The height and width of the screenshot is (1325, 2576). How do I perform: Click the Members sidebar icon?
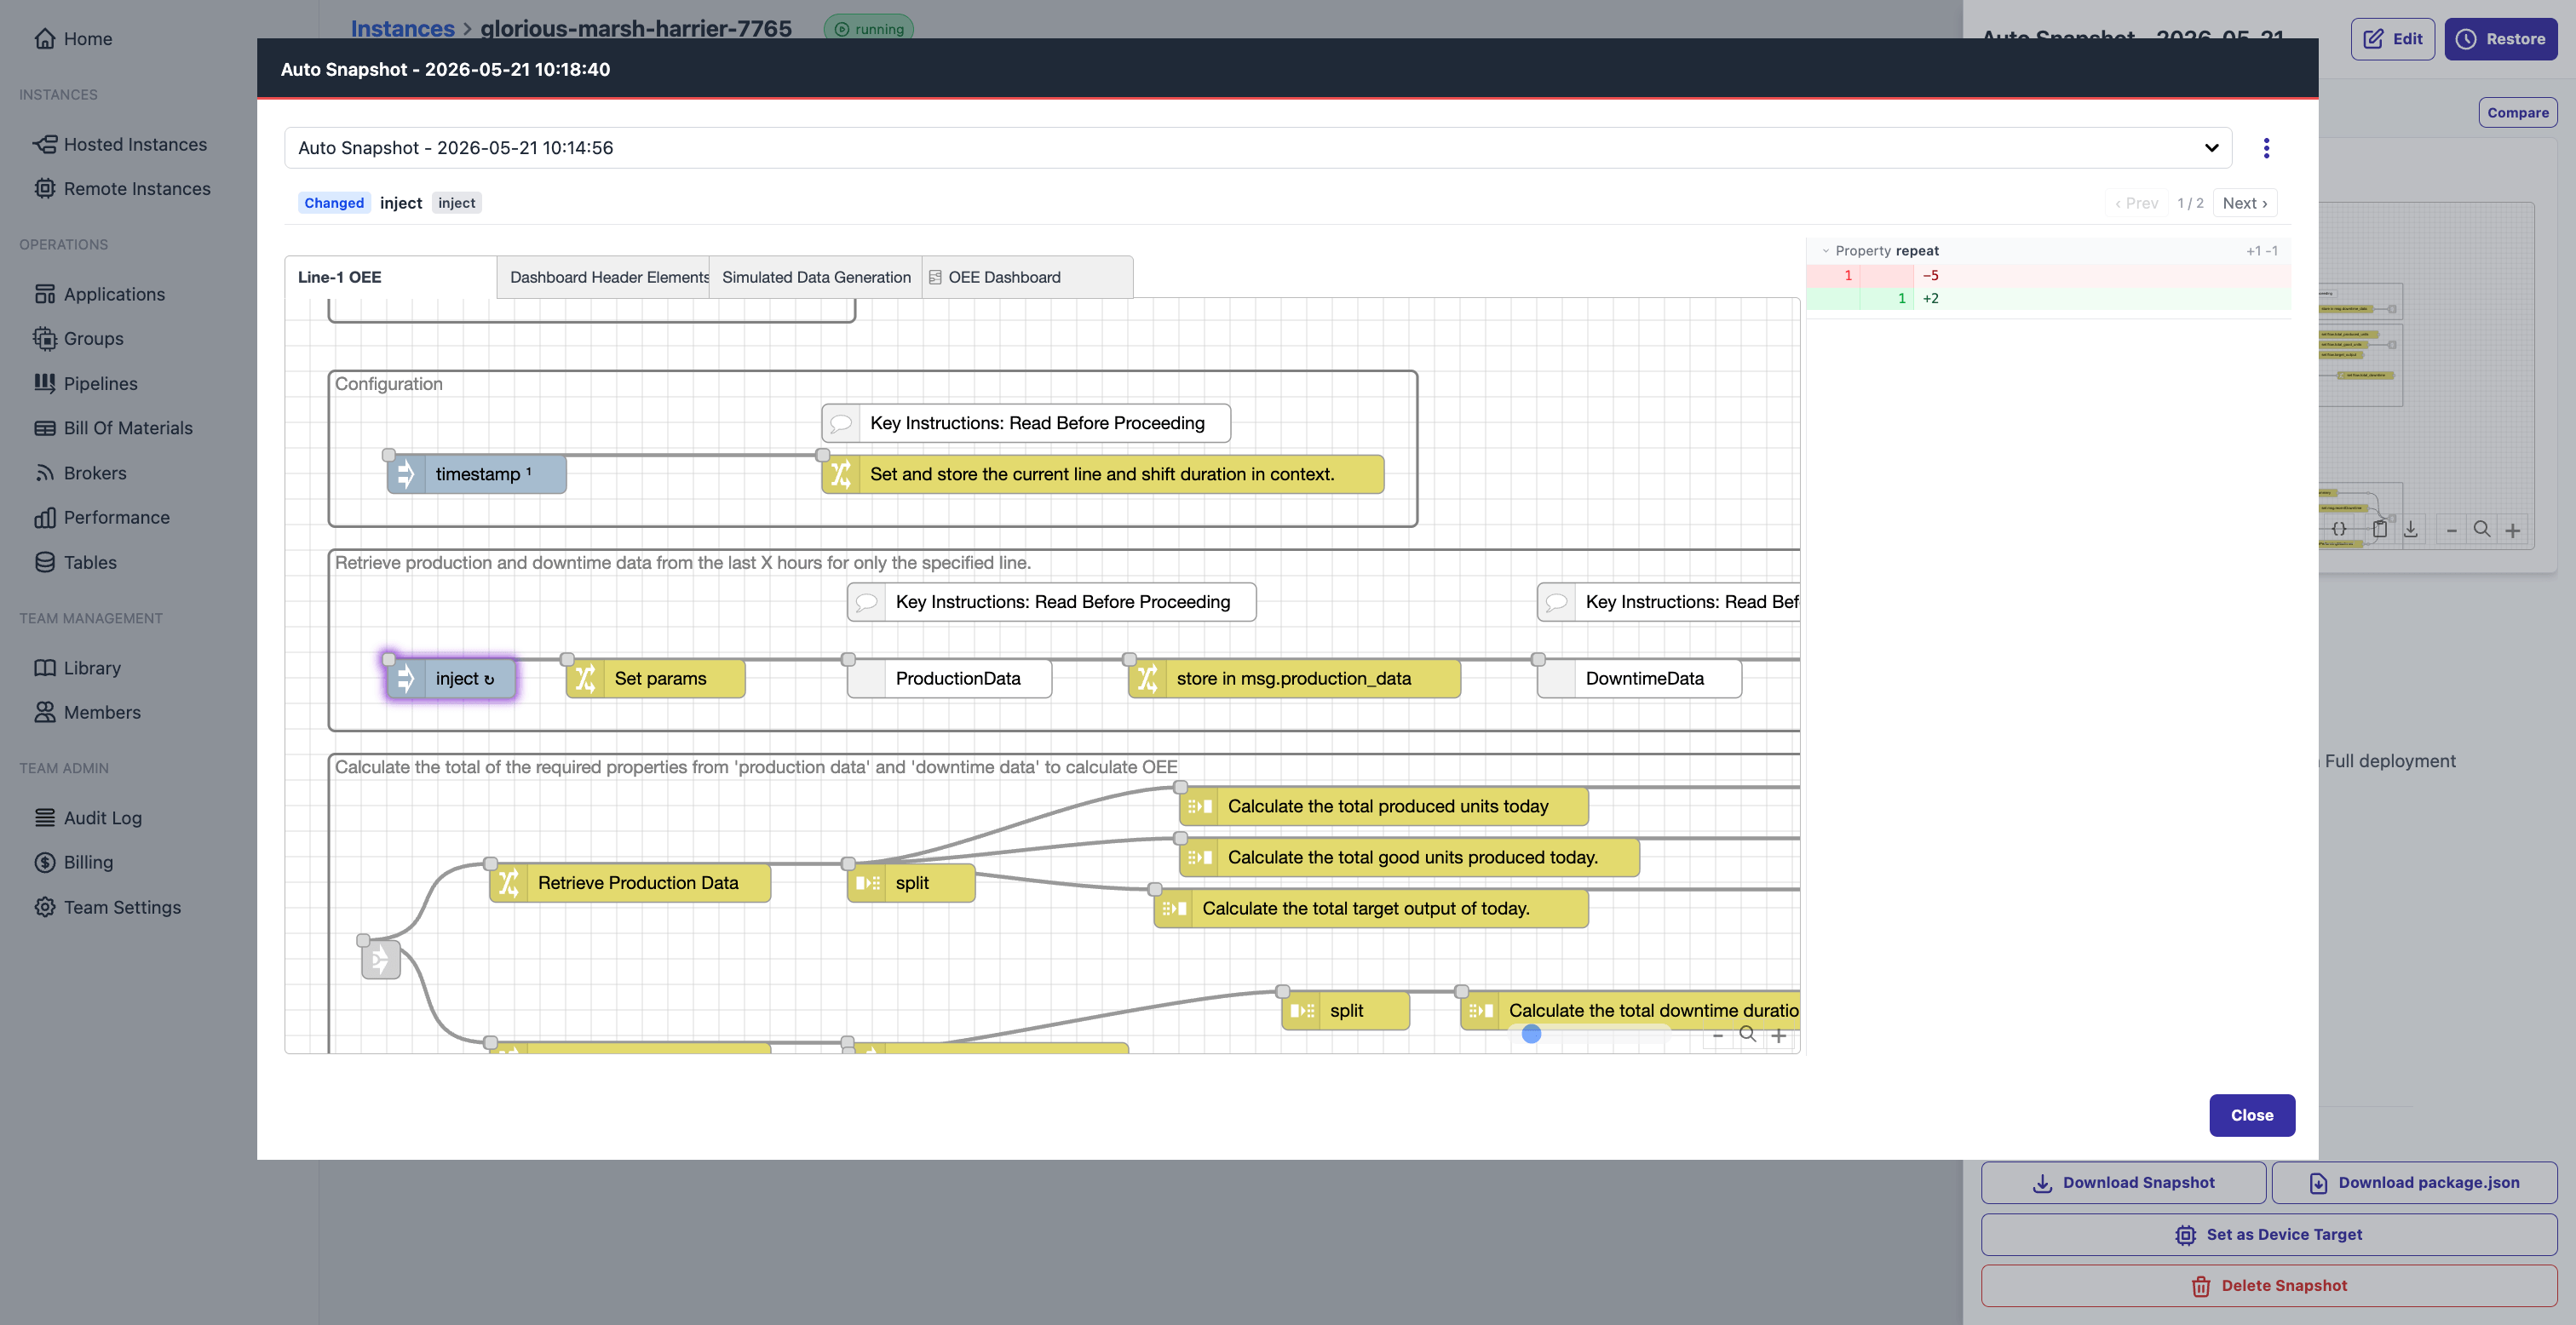point(45,712)
